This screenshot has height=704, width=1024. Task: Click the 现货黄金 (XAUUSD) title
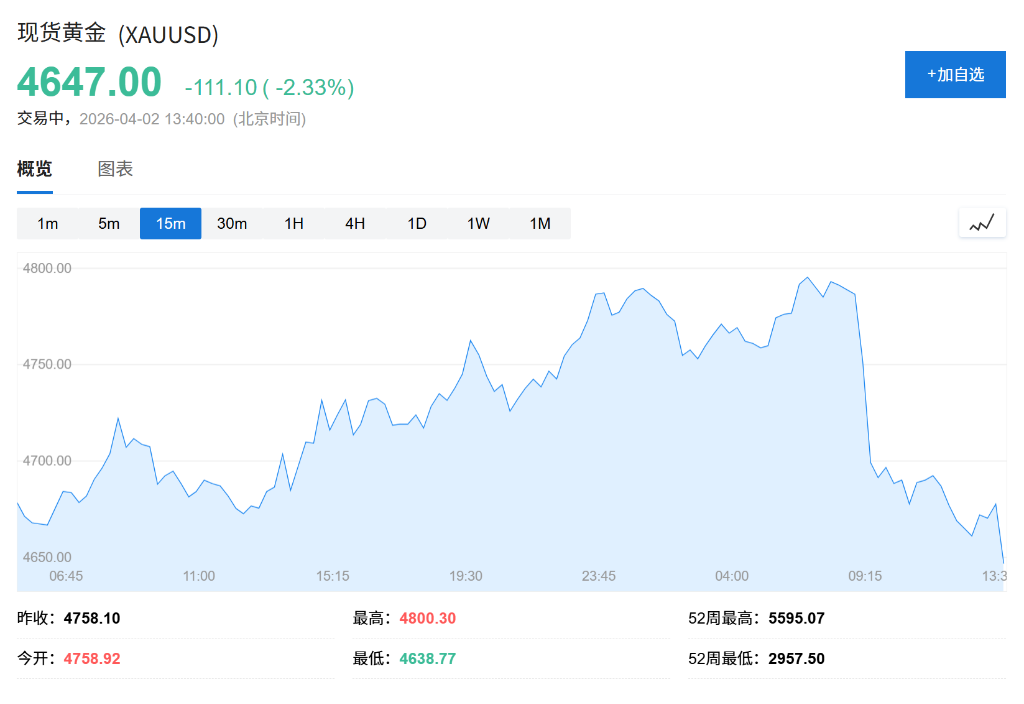[116, 34]
